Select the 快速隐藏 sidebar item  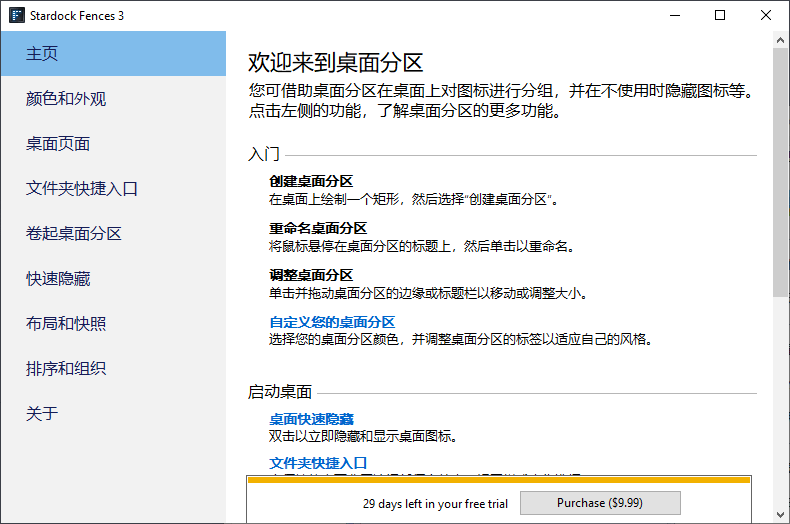coord(113,279)
